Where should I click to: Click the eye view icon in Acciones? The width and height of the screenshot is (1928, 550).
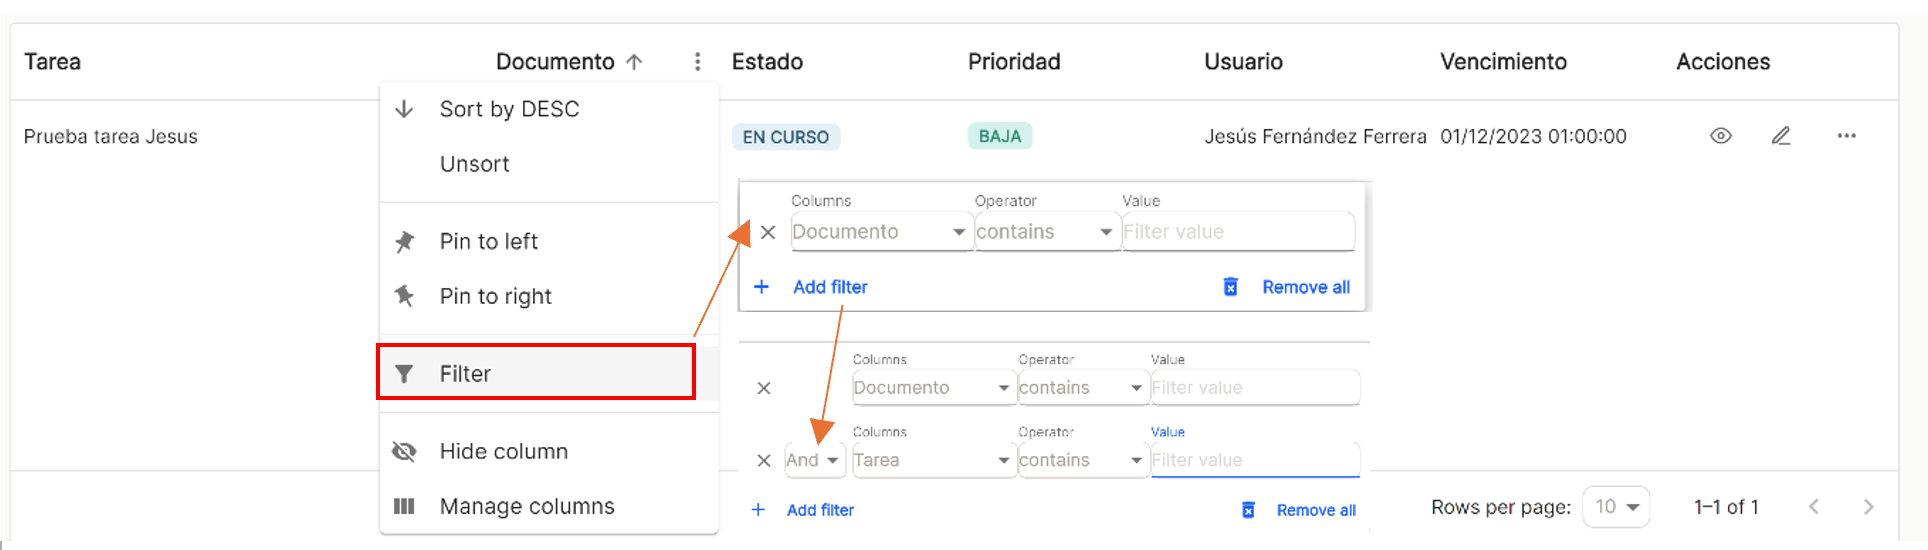coord(1720,136)
